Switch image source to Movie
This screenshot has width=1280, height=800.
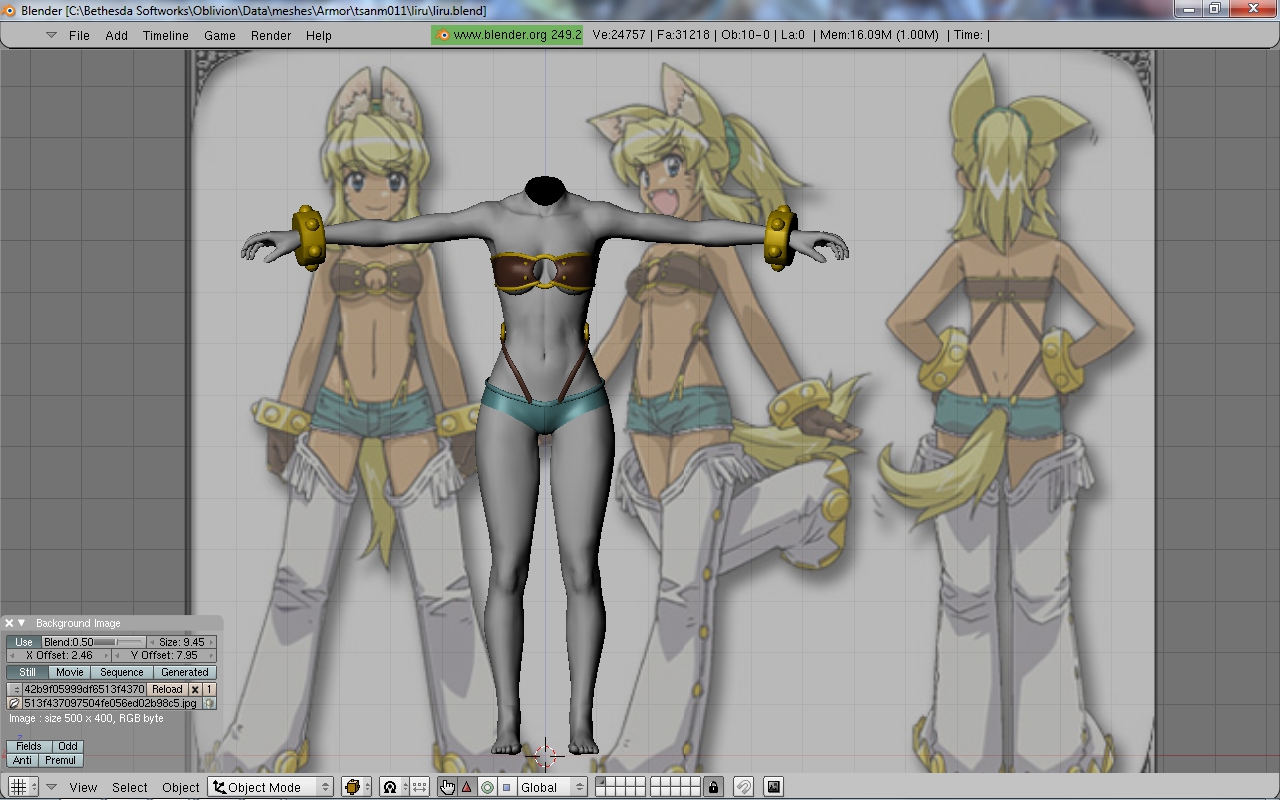(70, 672)
